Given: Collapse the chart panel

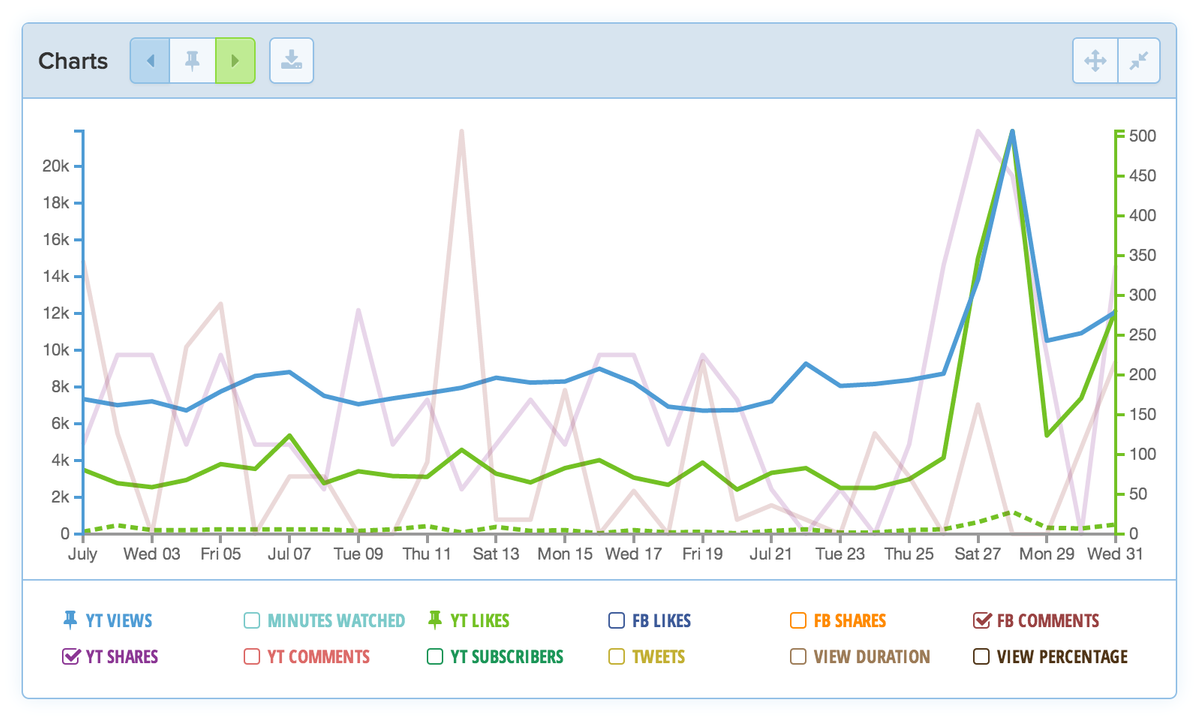Looking at the screenshot, I should click(1138, 60).
